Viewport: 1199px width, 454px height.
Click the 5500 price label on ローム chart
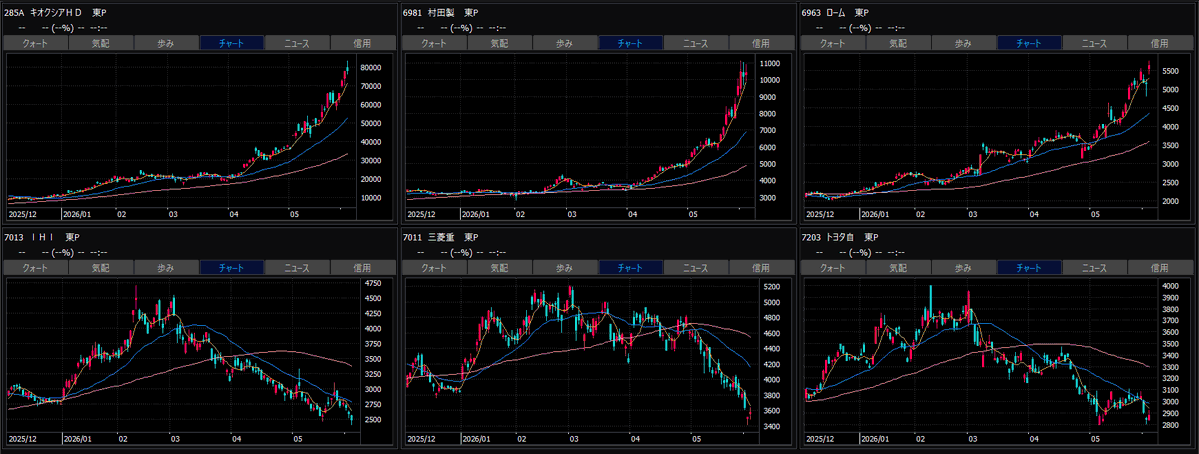pos(1171,70)
